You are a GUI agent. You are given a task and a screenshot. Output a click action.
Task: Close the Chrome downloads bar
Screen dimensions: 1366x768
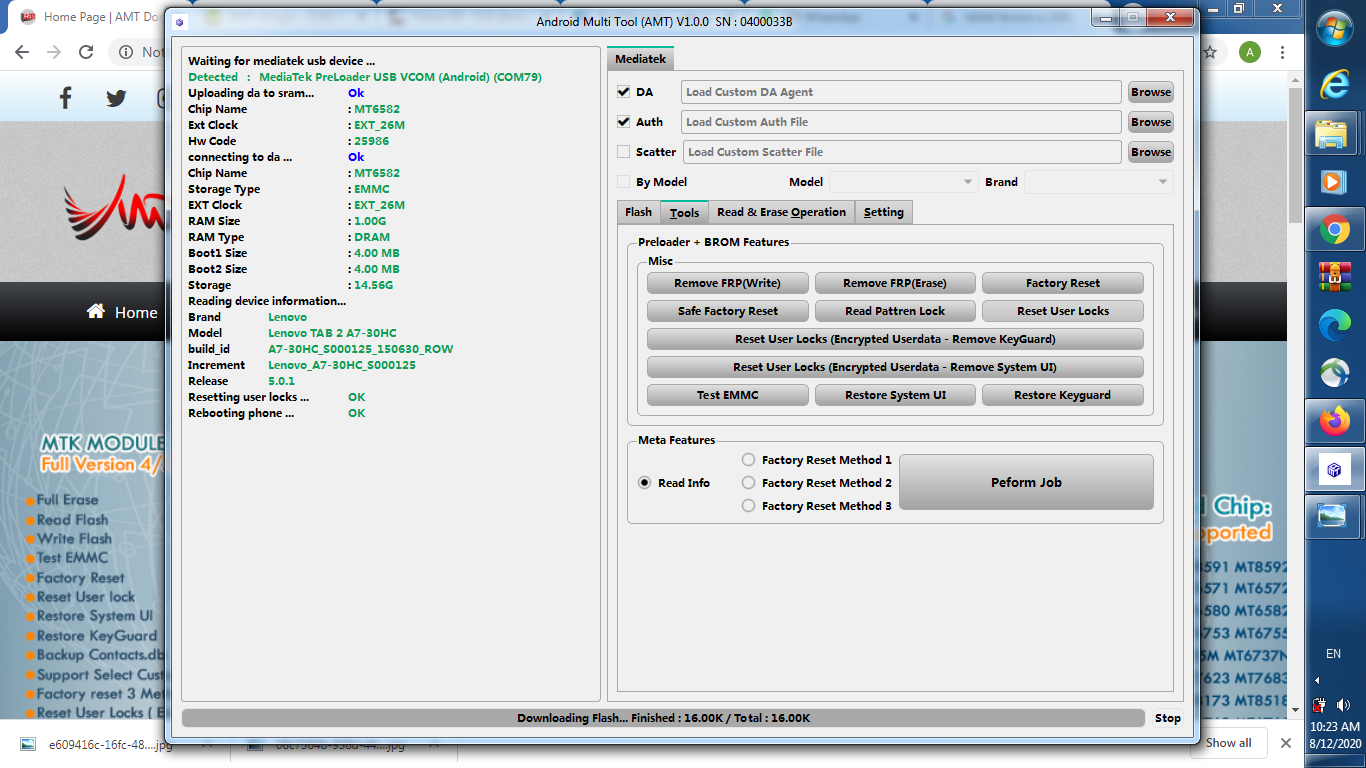point(1286,743)
